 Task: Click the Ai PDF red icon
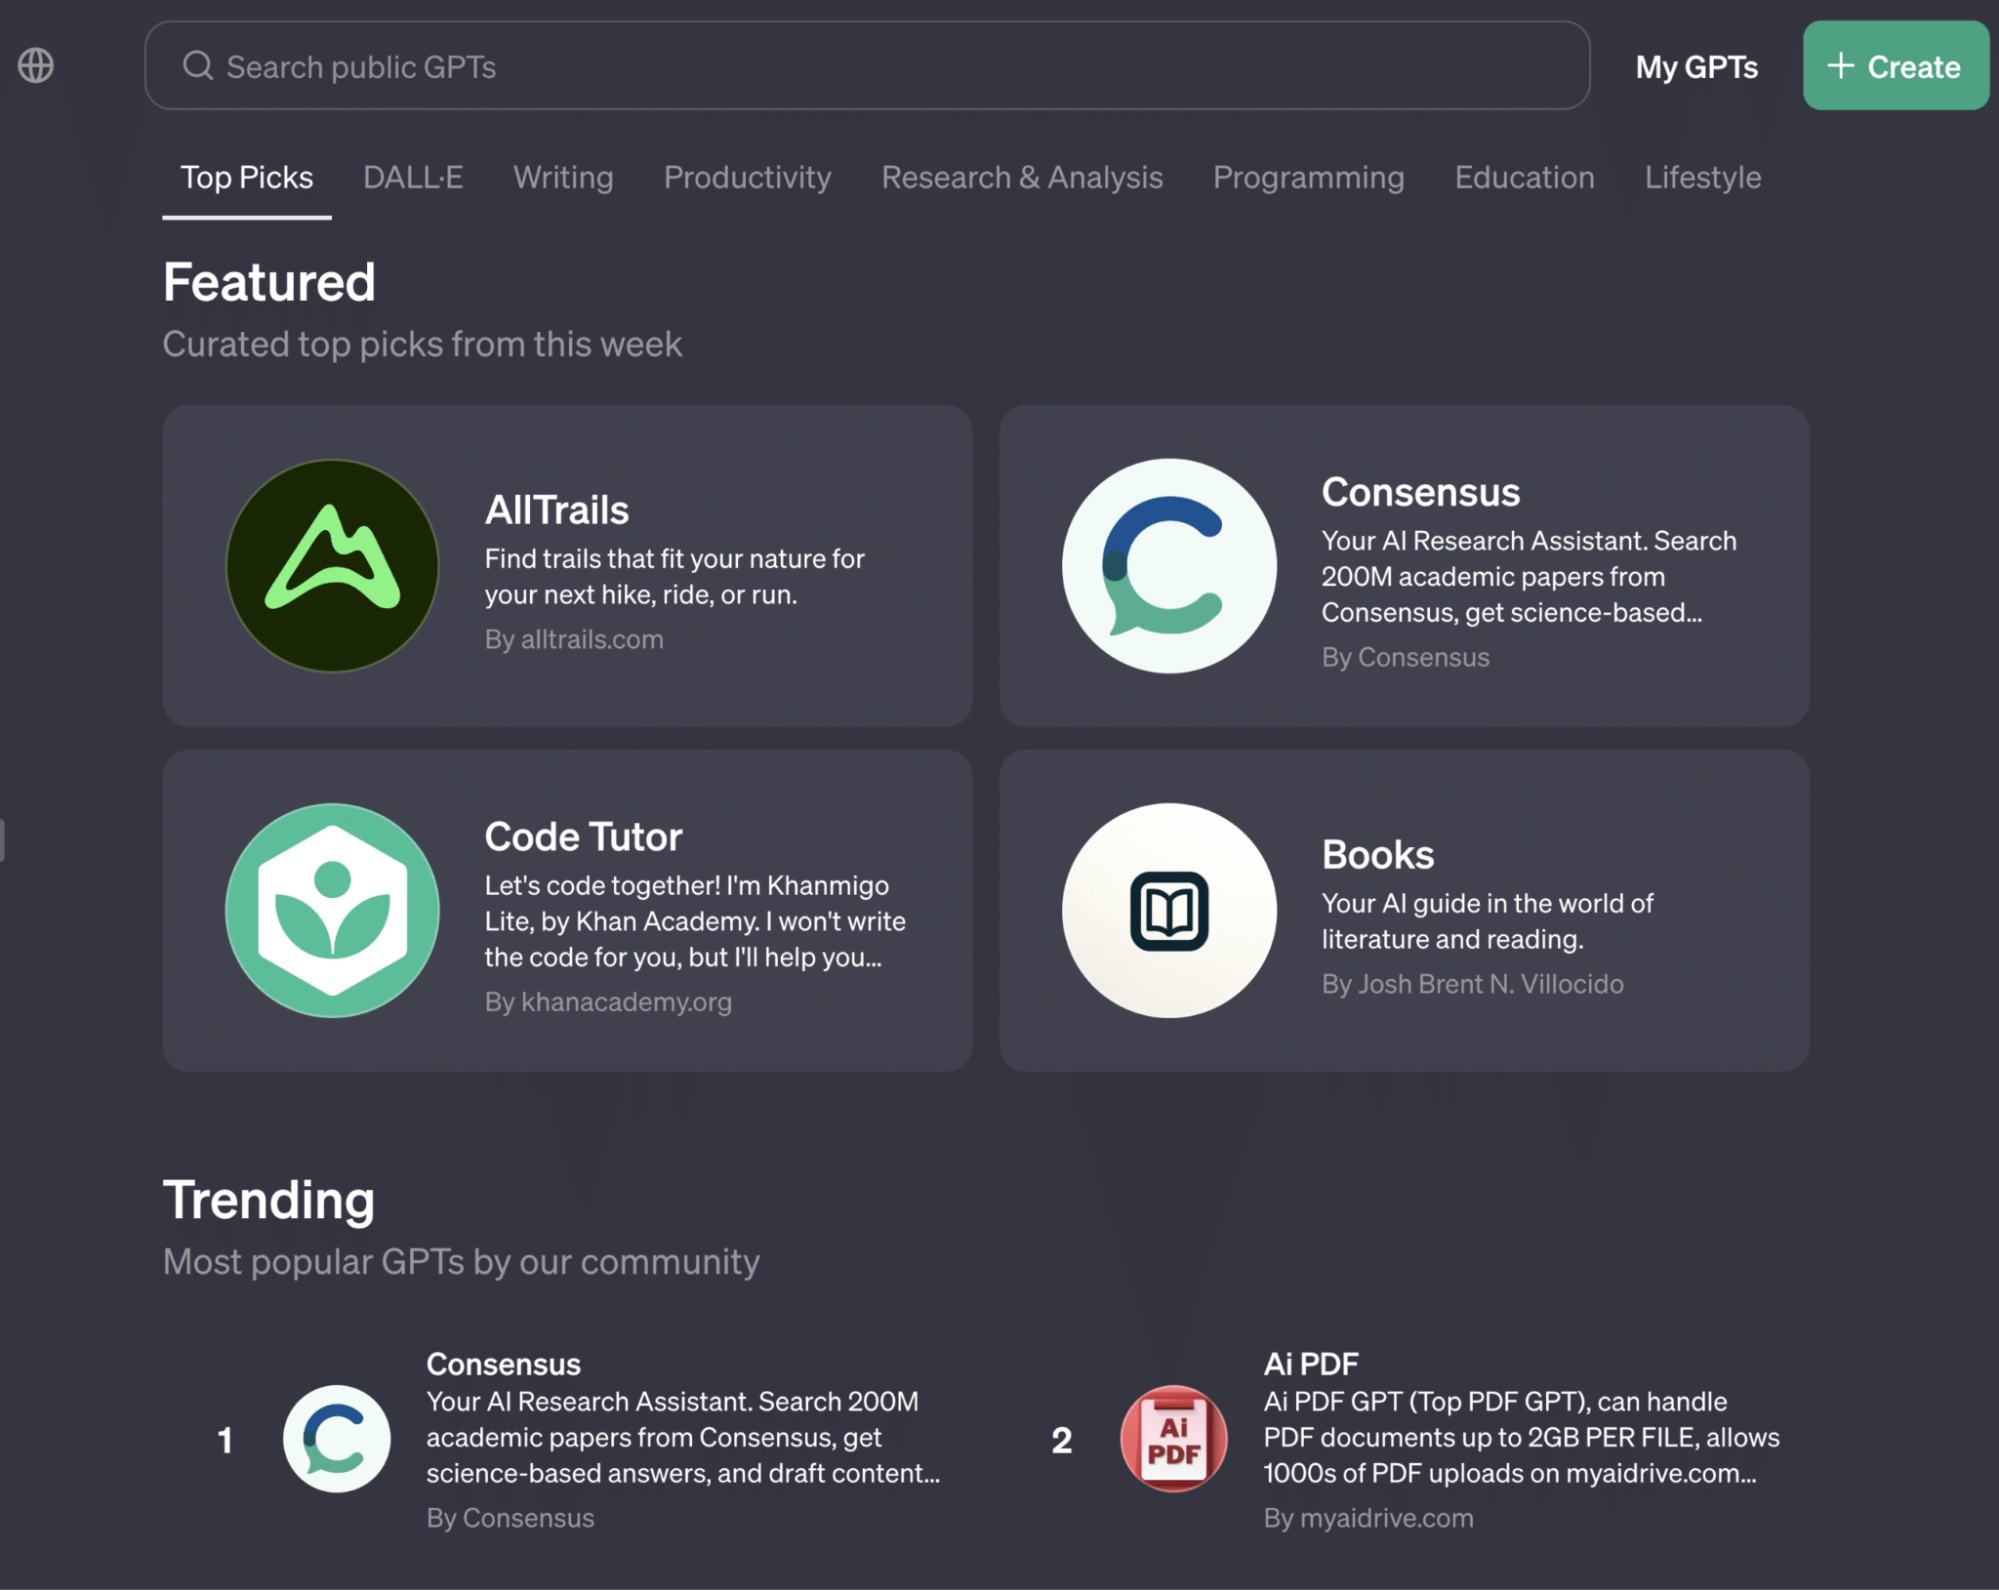coord(1174,1439)
